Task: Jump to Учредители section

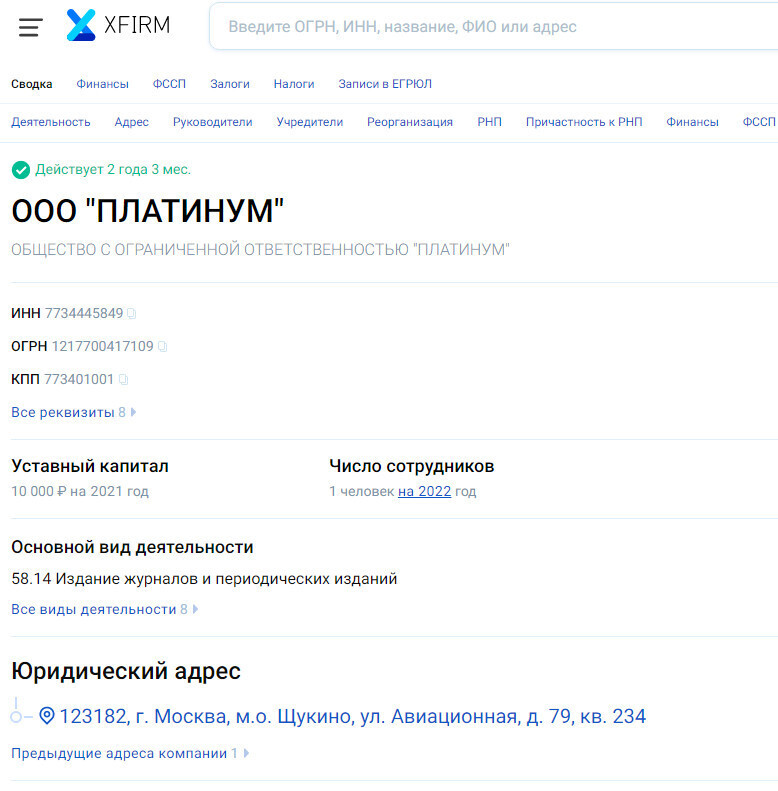Action: pos(310,122)
